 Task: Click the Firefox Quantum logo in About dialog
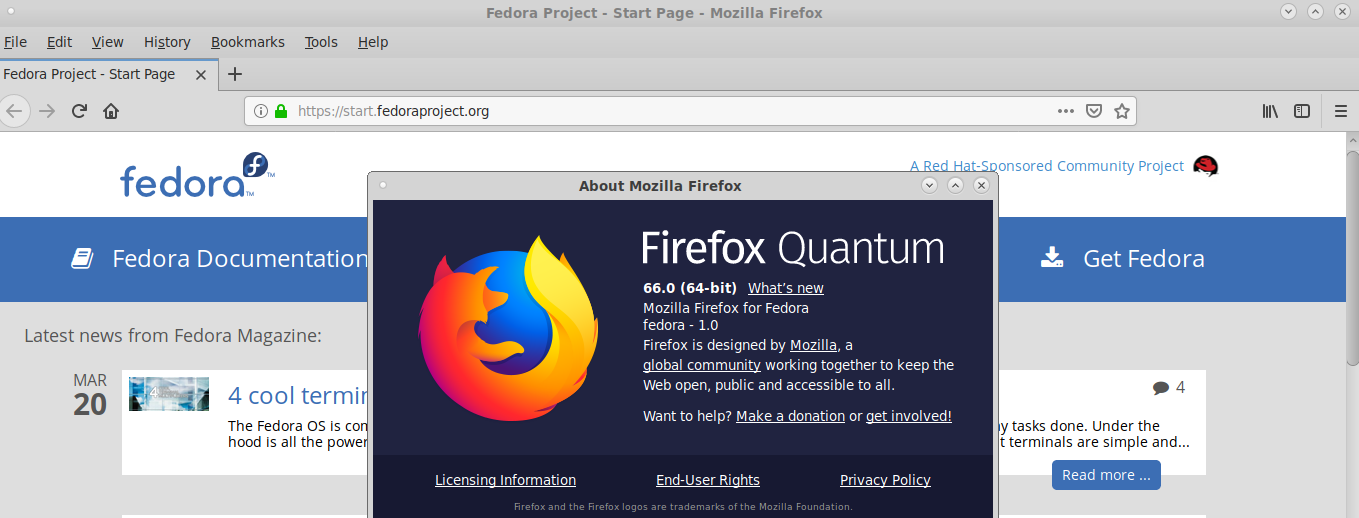point(507,328)
